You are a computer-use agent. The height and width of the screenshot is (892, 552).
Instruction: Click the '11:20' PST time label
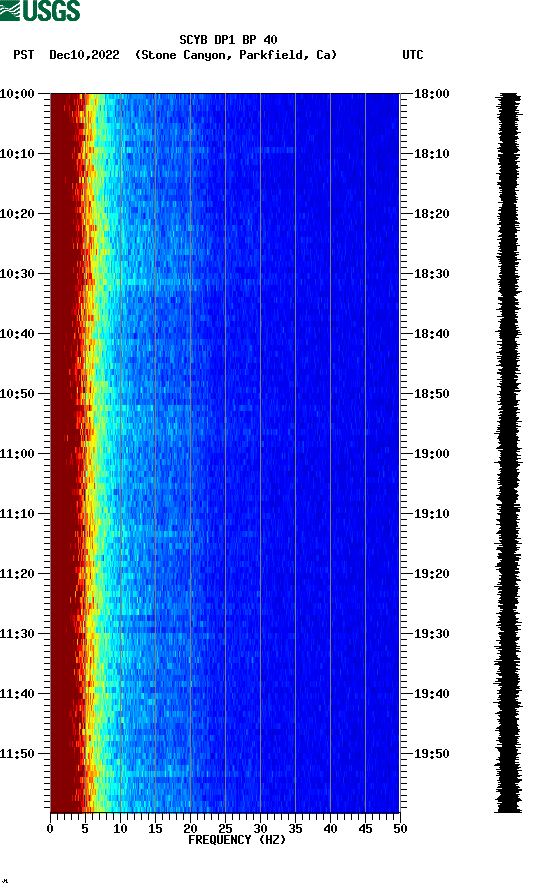click(17, 574)
